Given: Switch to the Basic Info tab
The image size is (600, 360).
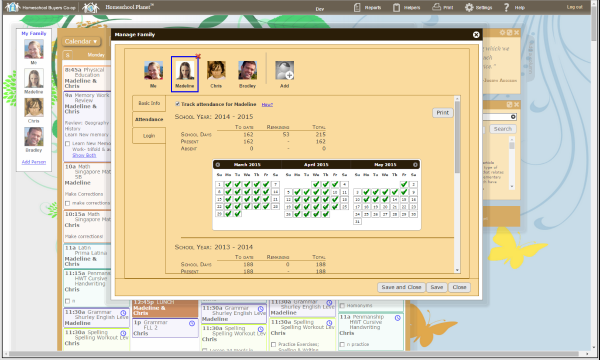Looking at the screenshot, I should [x=149, y=103].
